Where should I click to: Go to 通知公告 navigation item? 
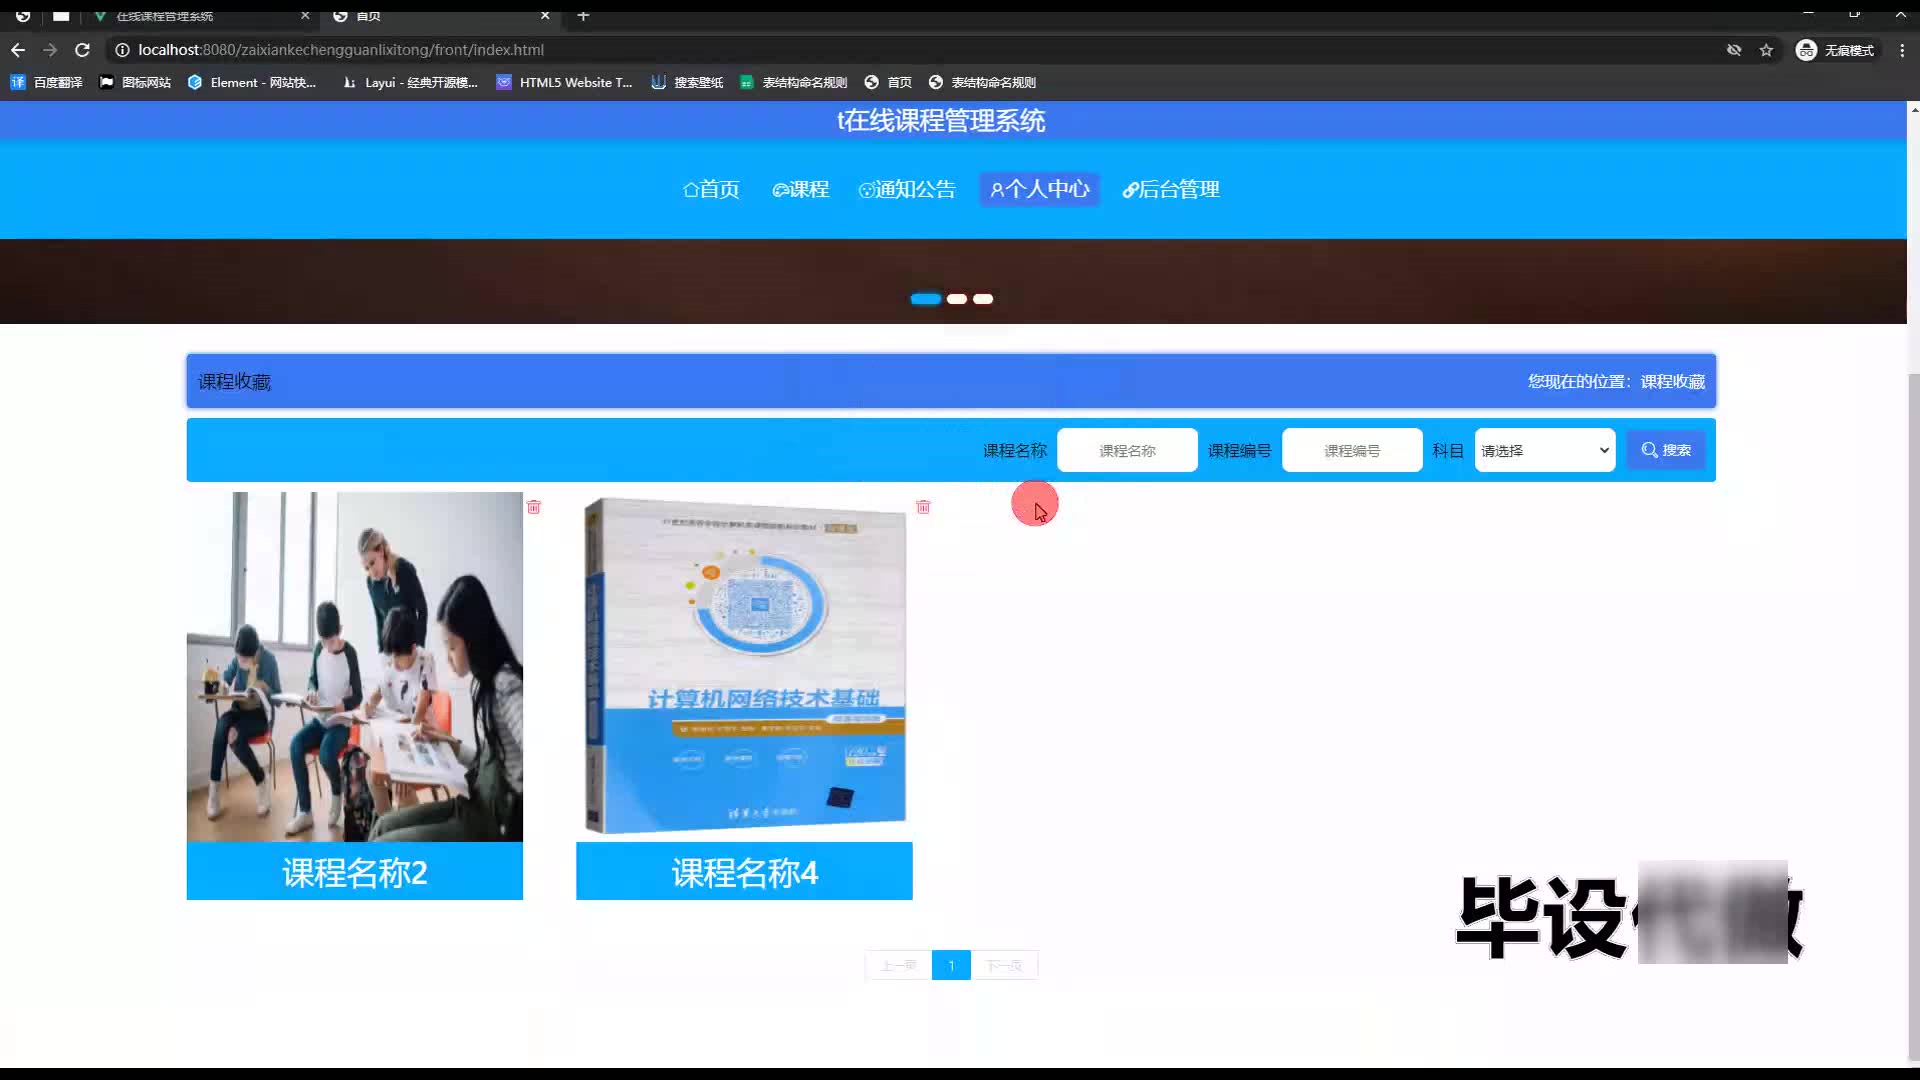point(907,189)
